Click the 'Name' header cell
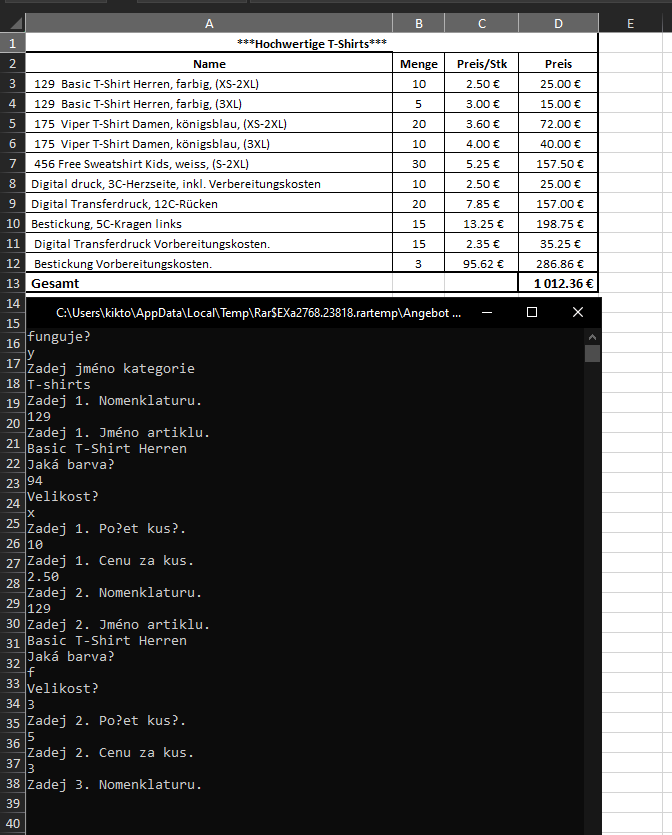 coord(209,63)
